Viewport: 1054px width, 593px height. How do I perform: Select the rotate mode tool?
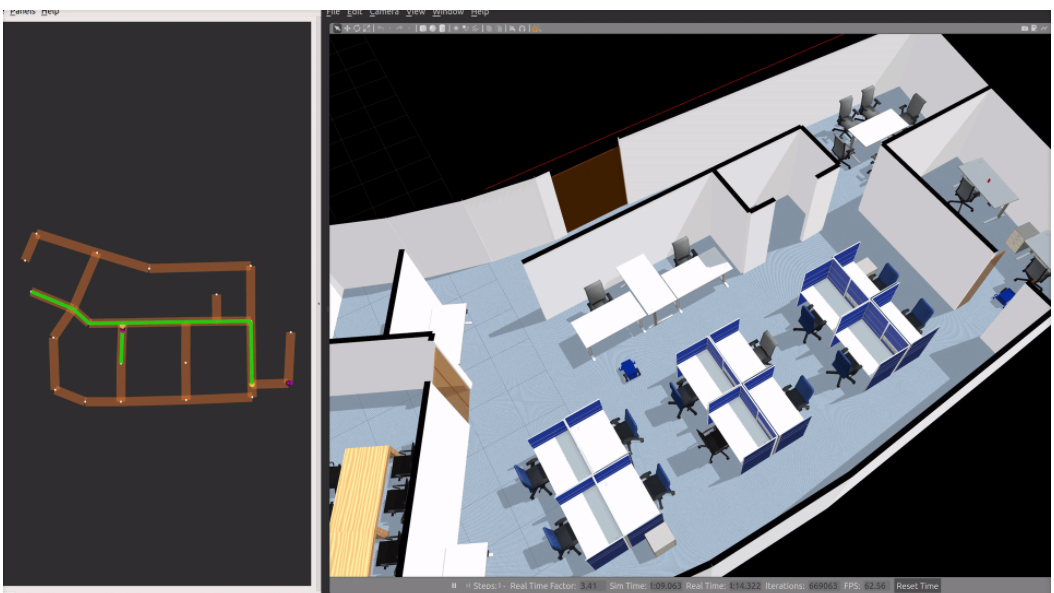tap(357, 28)
